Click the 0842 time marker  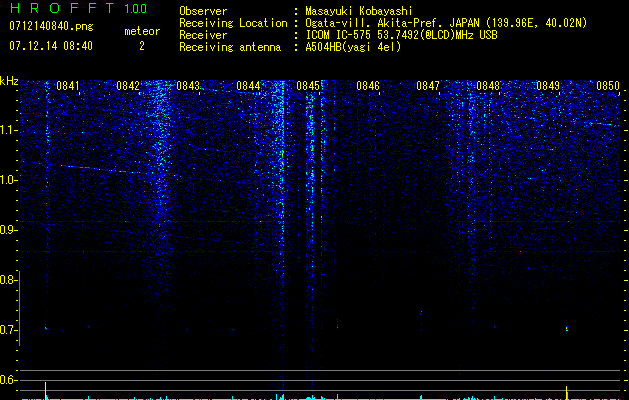coord(128,86)
